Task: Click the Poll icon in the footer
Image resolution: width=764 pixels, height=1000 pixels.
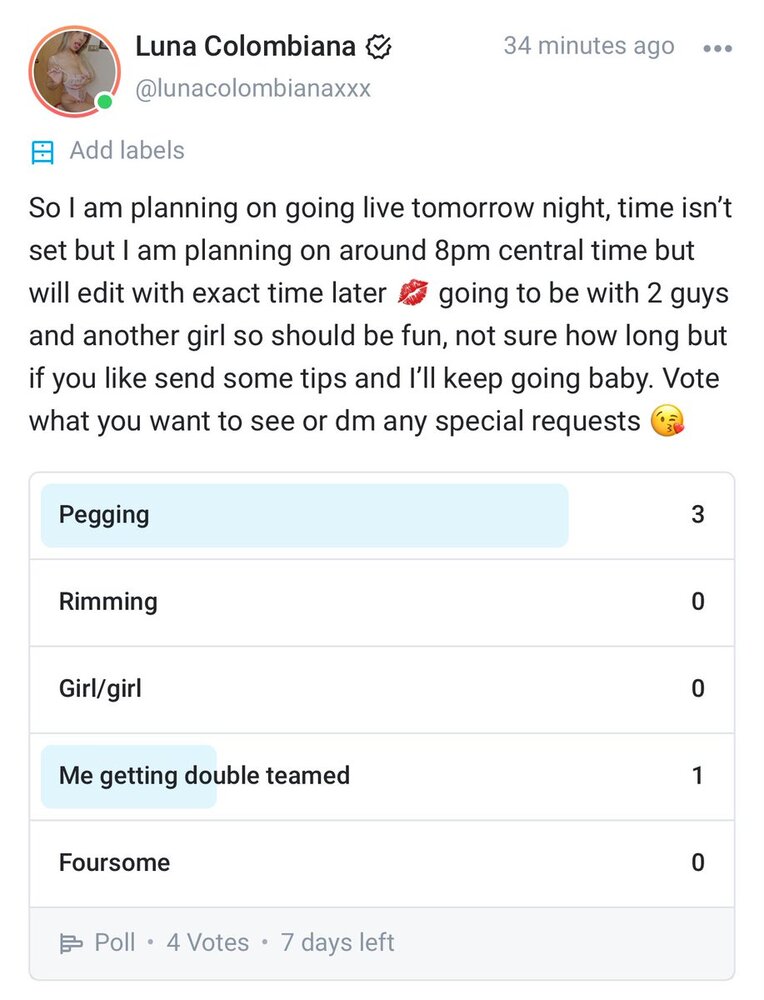Action: (x=71, y=943)
